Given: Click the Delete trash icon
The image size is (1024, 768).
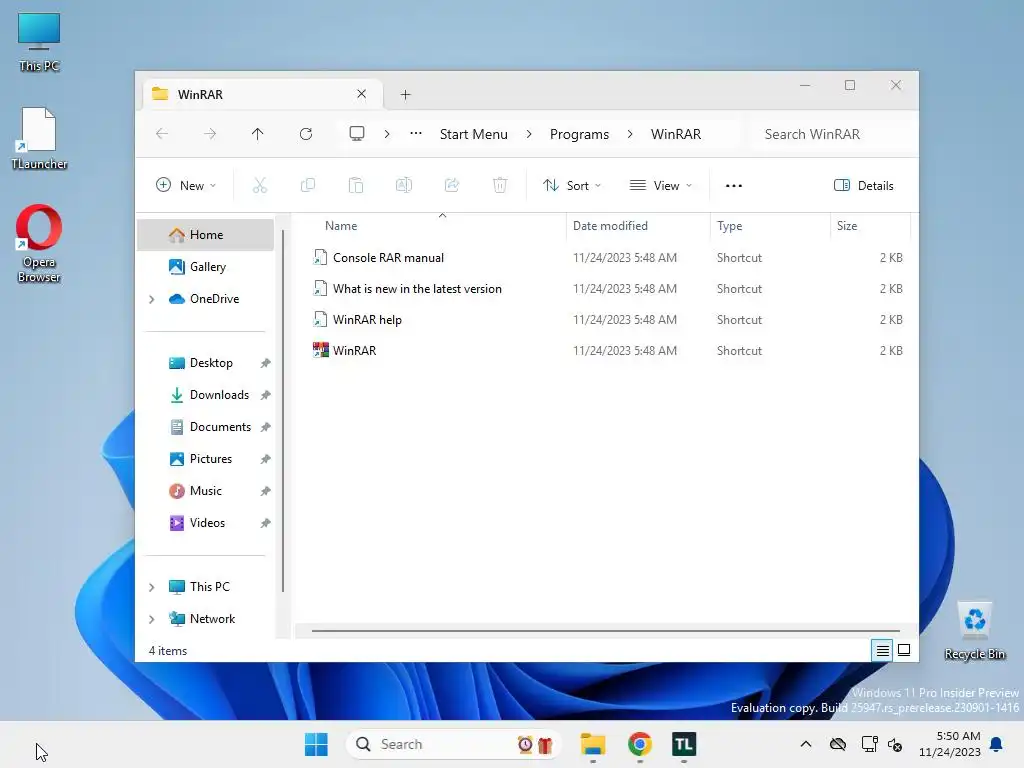Looking at the screenshot, I should click(500, 185).
